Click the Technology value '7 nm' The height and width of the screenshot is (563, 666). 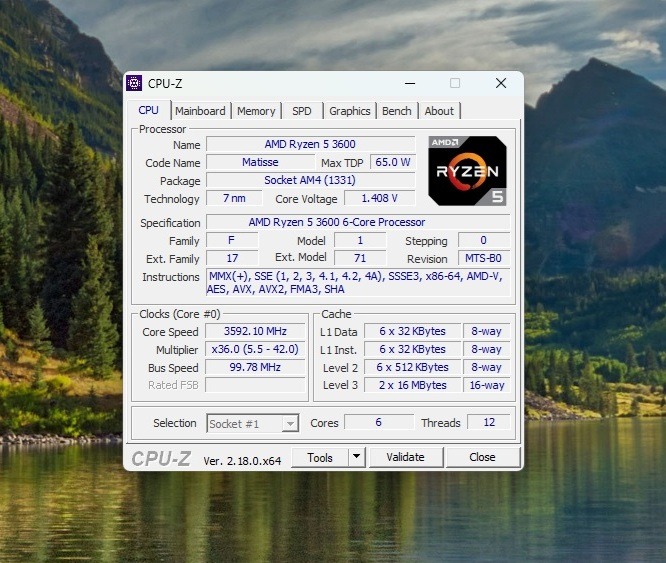coord(234,198)
